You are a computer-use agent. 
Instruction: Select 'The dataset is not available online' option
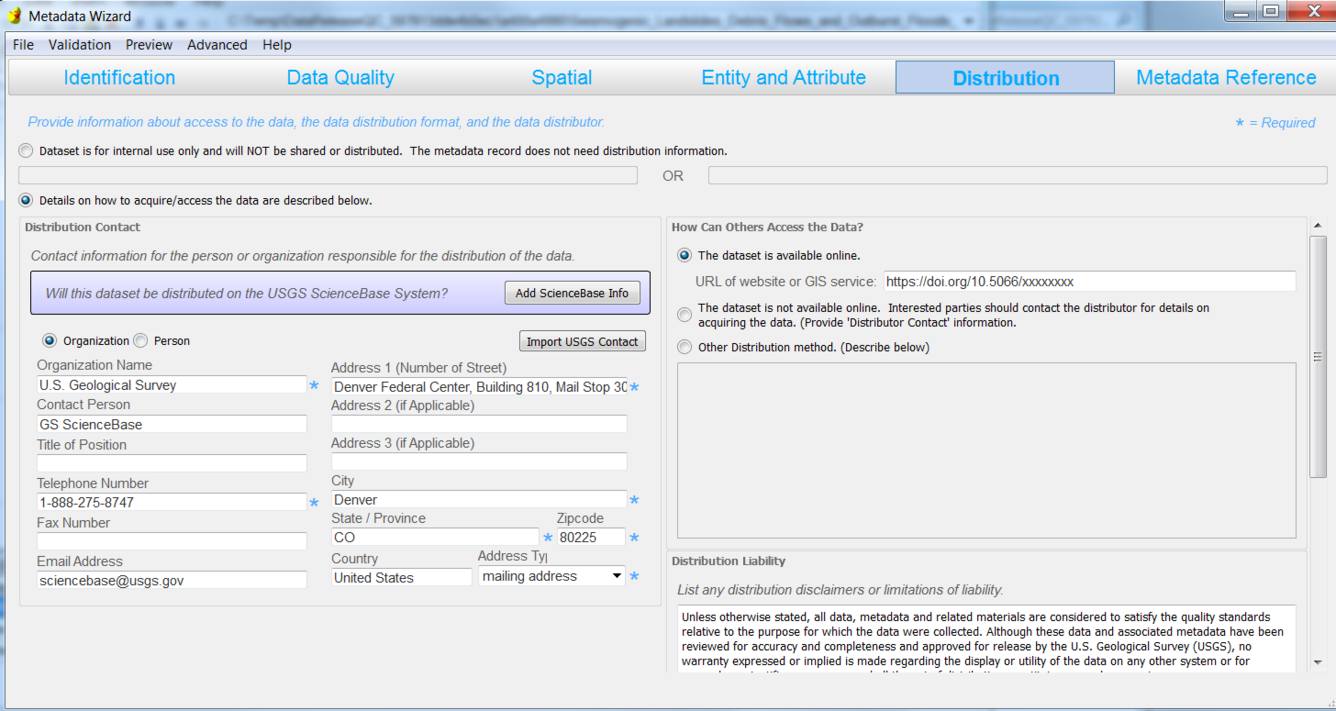[685, 315]
